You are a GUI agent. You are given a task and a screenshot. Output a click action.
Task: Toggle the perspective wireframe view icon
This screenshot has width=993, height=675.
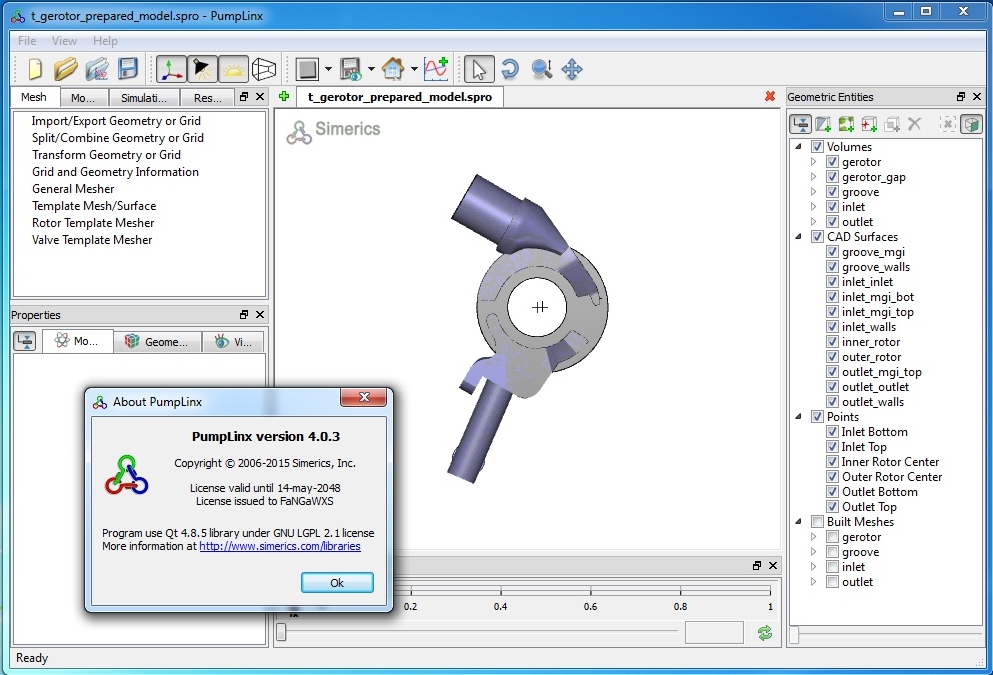coord(263,69)
